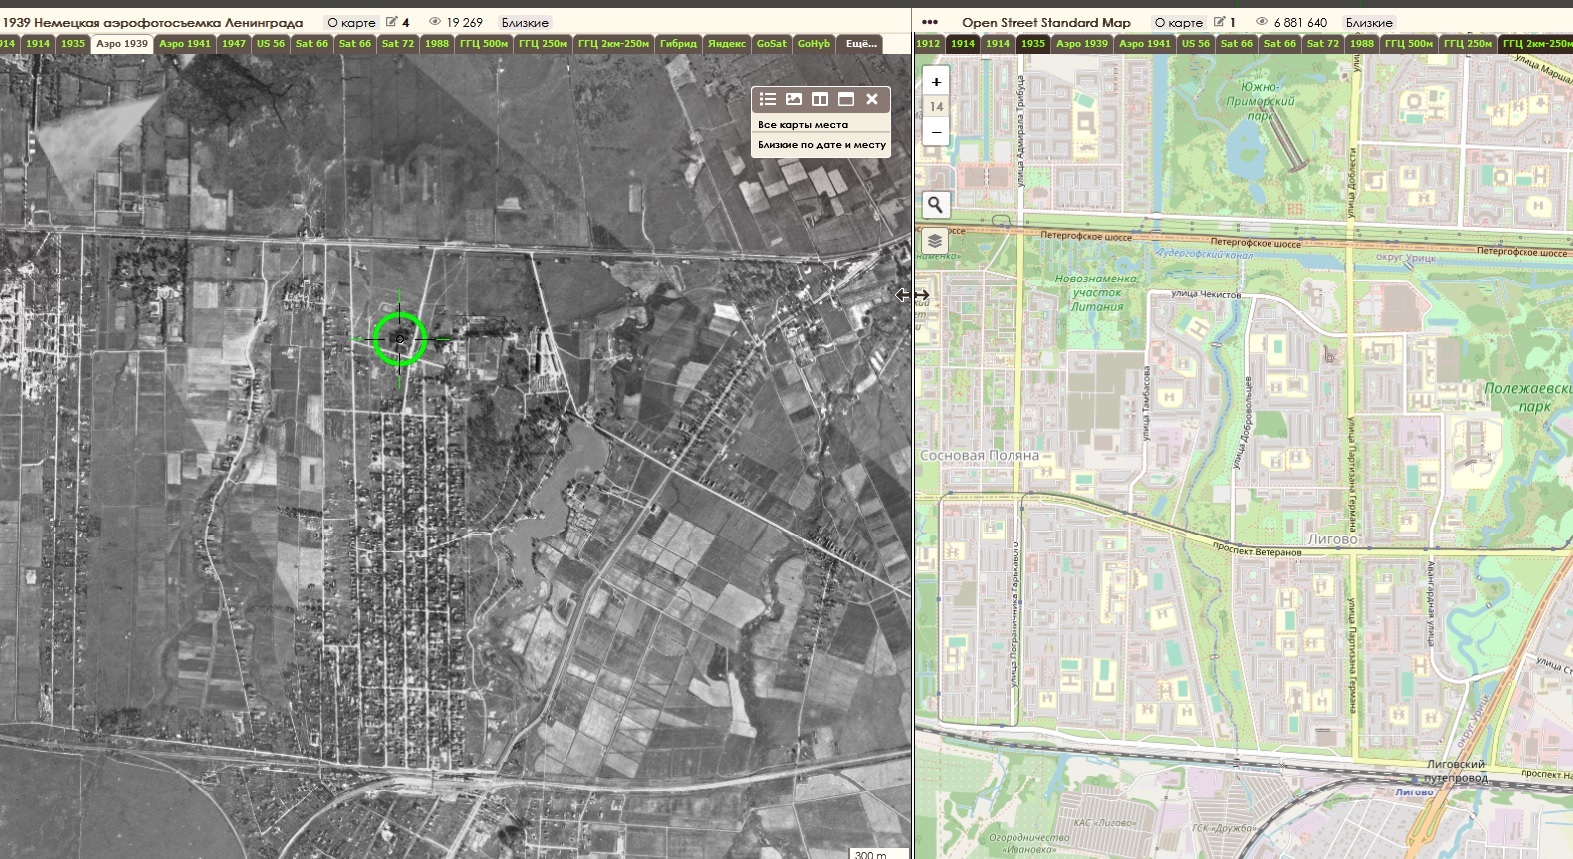Switch left panel to the 1935 tab
Viewport: 1573px width, 859px height.
[73, 44]
